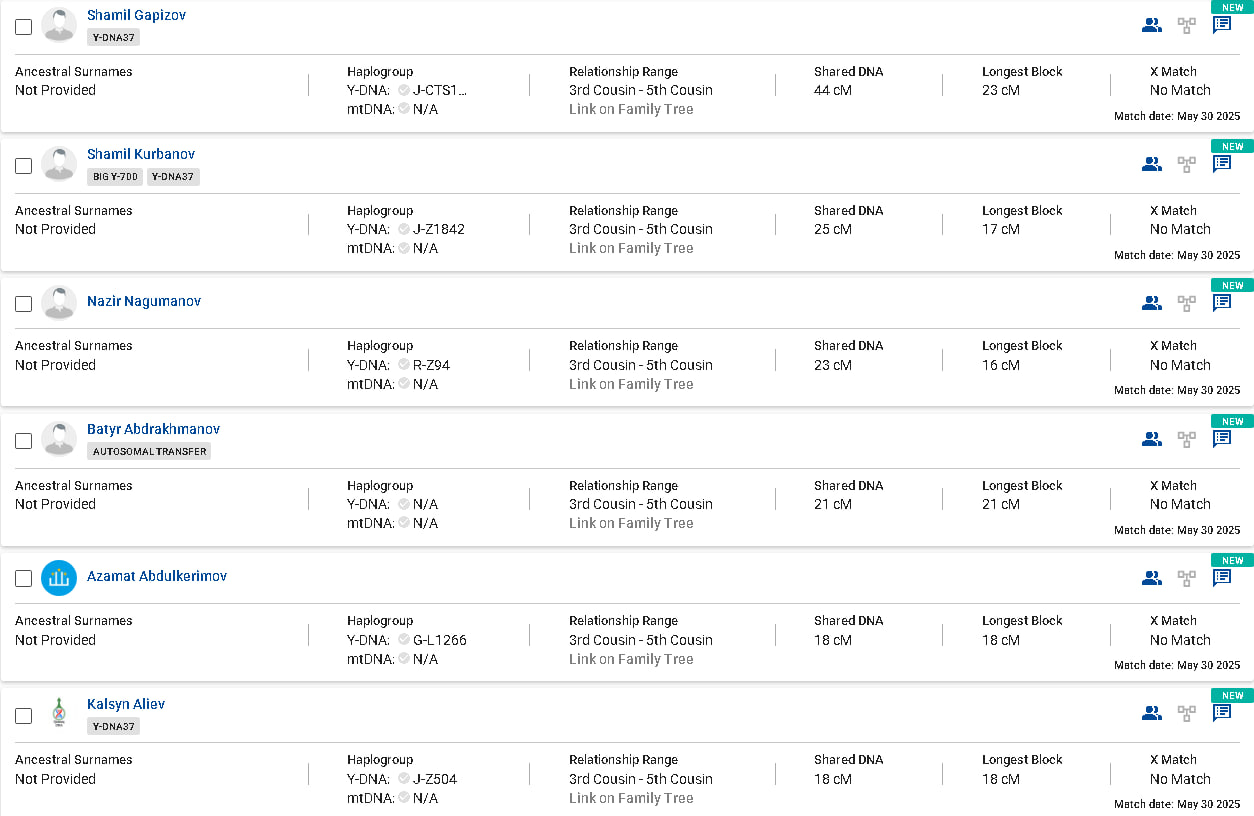Click the Autosomal Transfer badge for Batyr Abdrakhmanov
This screenshot has width=1254, height=816.
point(149,451)
